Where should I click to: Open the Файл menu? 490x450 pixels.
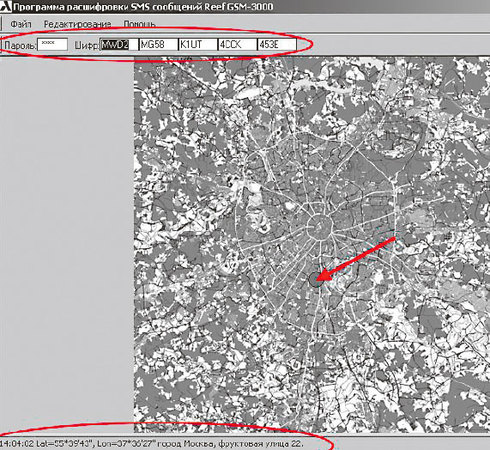pos(21,24)
